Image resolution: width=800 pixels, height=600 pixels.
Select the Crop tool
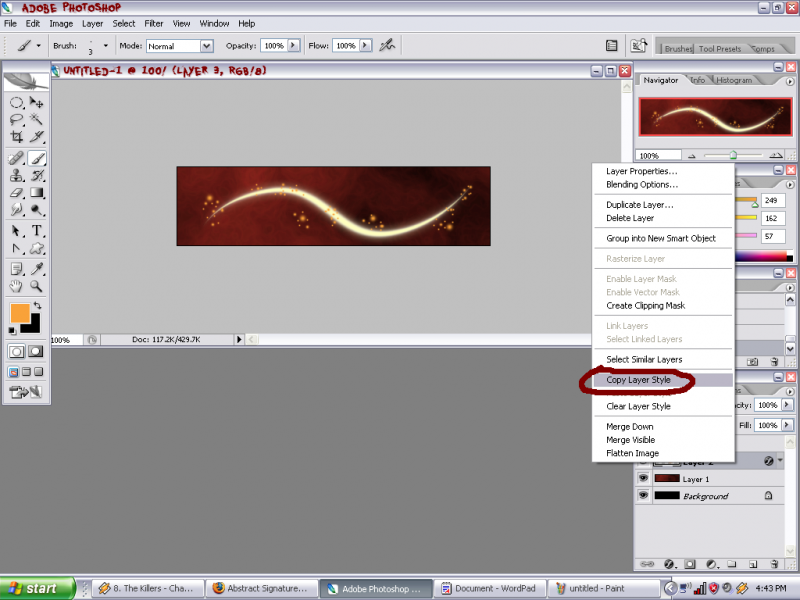(x=16, y=136)
